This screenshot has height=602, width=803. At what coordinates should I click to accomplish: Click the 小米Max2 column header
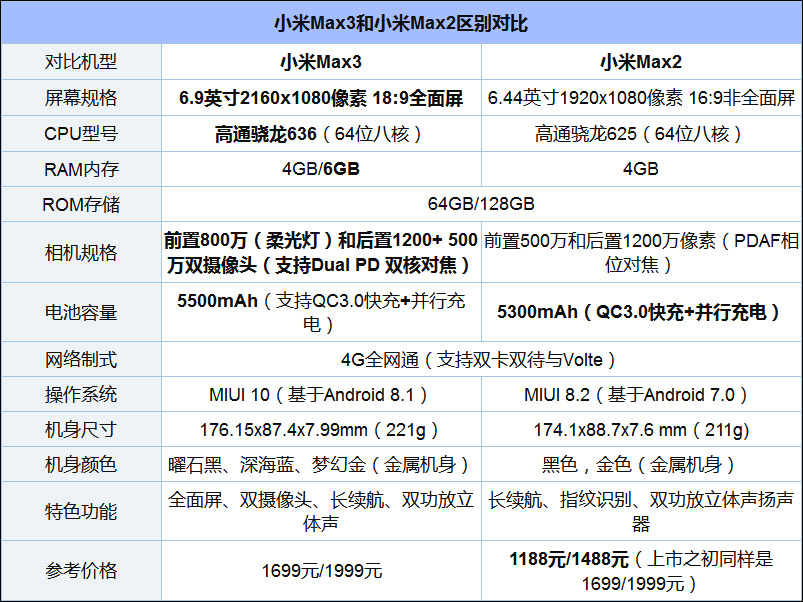641,62
